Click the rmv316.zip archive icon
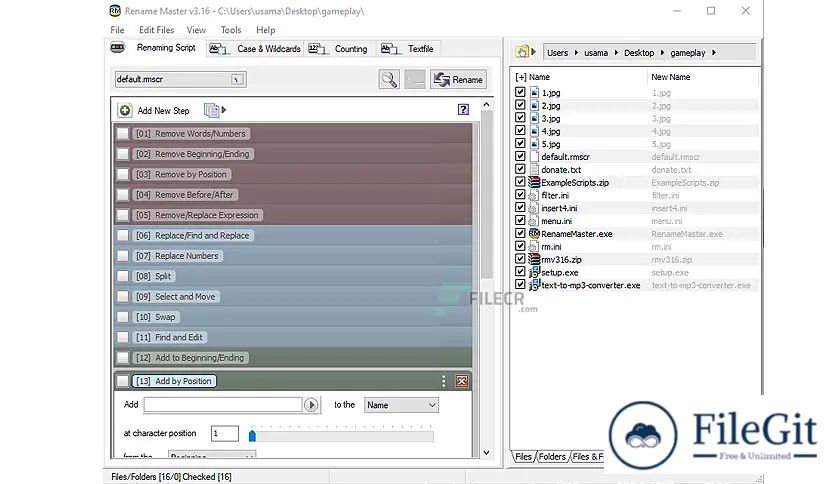Viewport: 836px width, 484px height. tap(534, 259)
